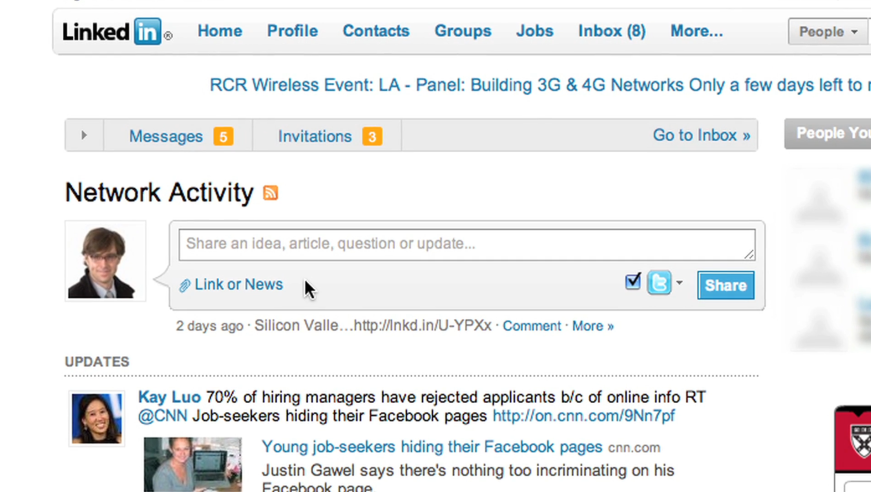The height and width of the screenshot is (492, 871).
Task: Click the Invitations count badge
Action: point(372,136)
